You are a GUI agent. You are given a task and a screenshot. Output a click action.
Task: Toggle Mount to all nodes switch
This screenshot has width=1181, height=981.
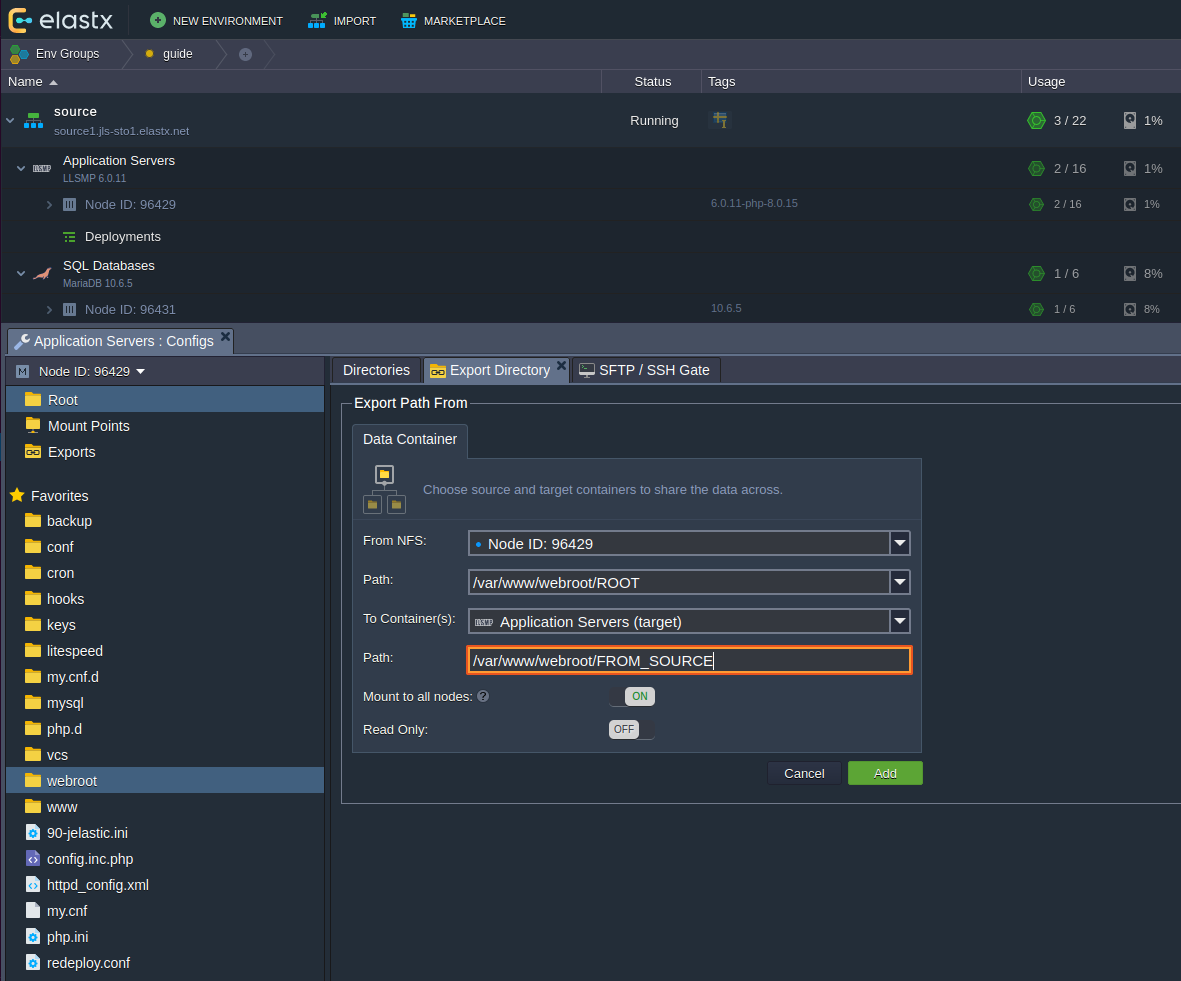632,696
